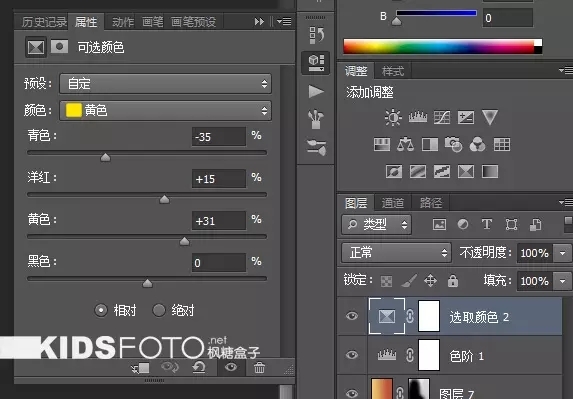Hide the 图层 7 layer
This screenshot has height=399, width=573.
click(x=352, y=393)
